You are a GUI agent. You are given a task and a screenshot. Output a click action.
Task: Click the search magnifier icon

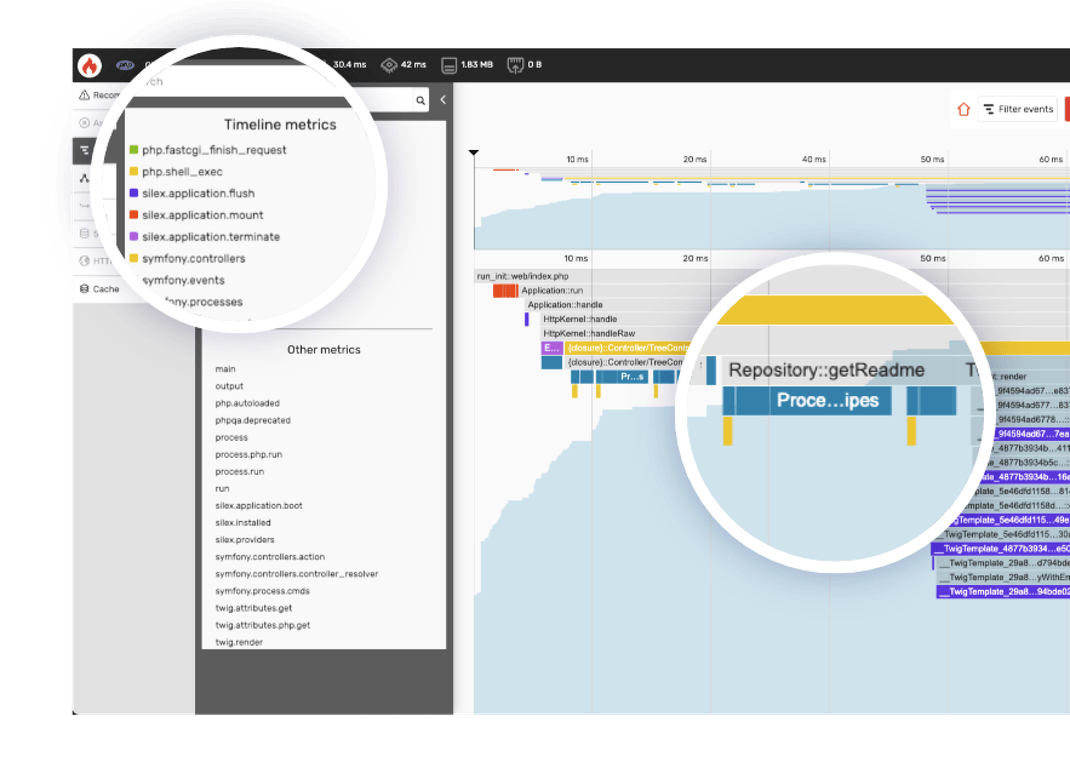(421, 100)
